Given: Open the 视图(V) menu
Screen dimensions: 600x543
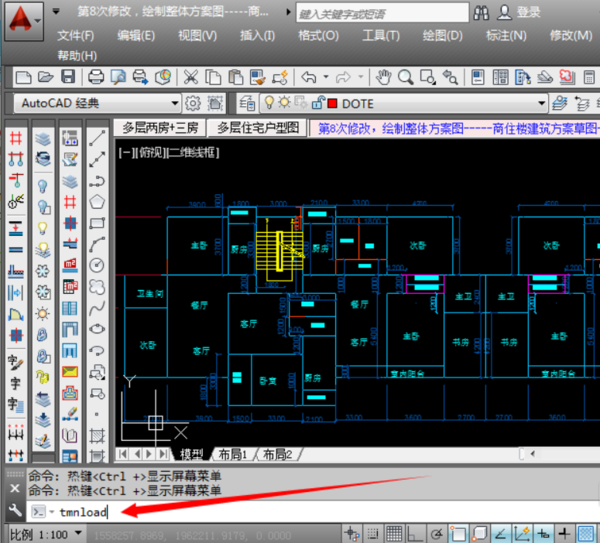Looking at the screenshot, I should pyautogui.click(x=197, y=36).
